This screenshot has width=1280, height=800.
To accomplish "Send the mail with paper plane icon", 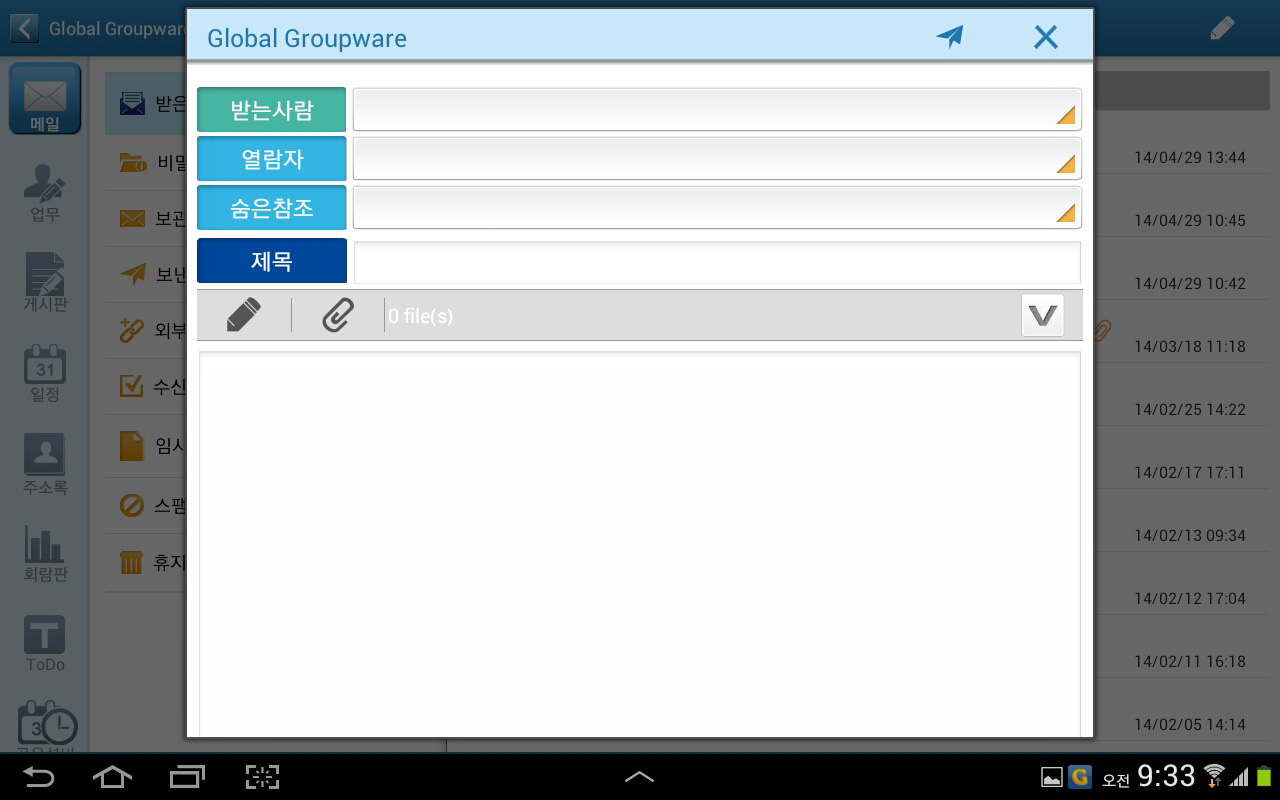I will (x=950, y=37).
